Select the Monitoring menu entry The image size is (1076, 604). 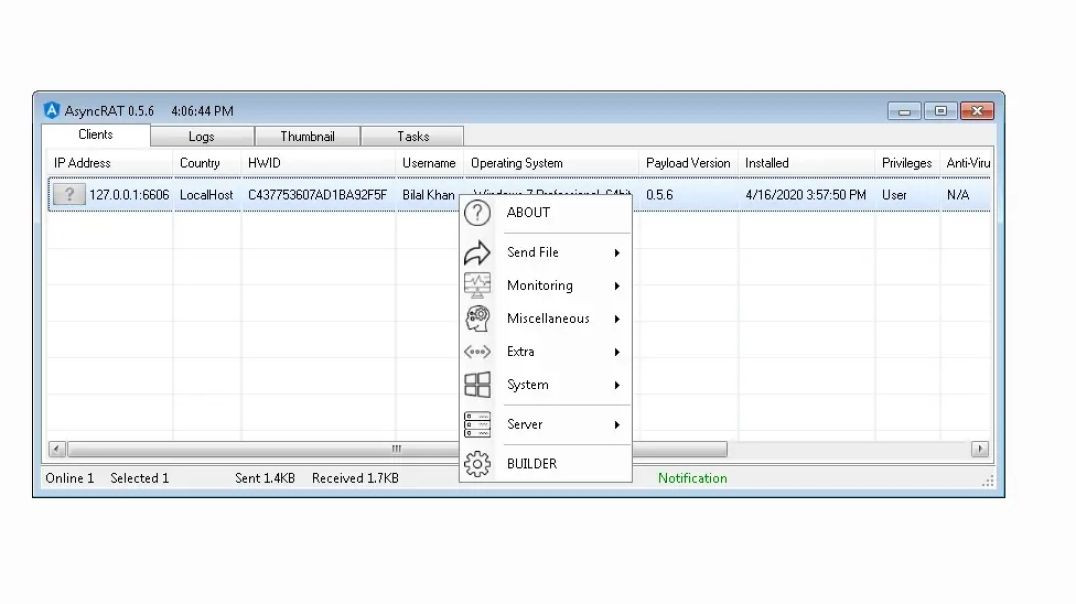pyautogui.click(x=540, y=285)
